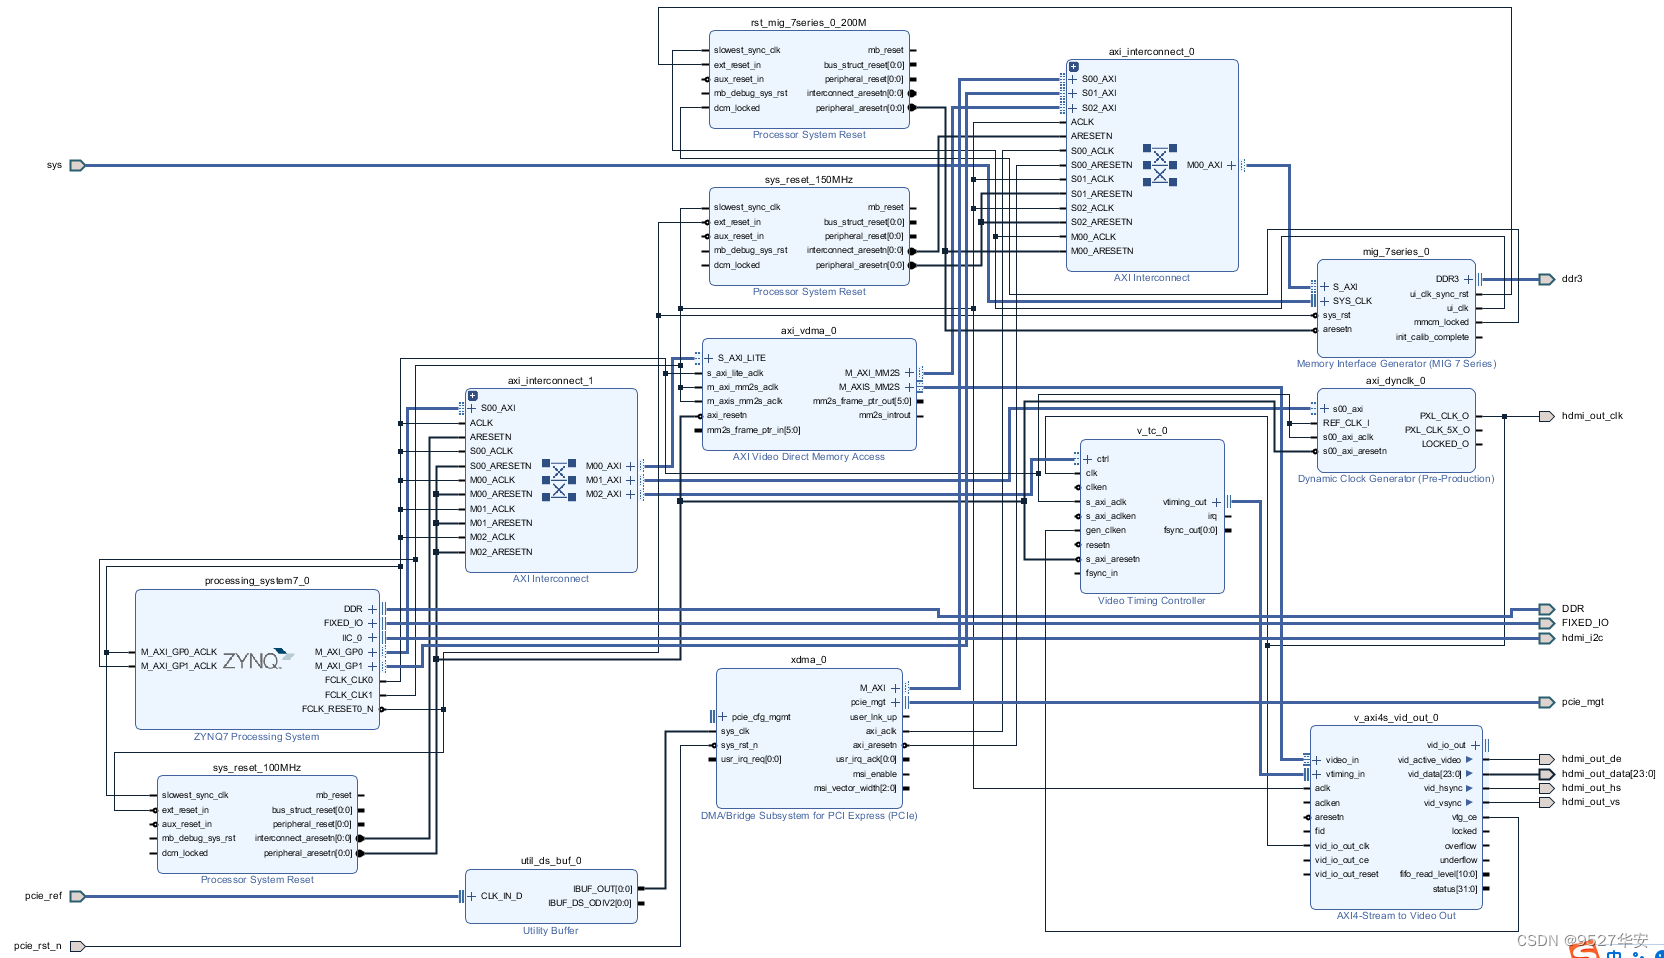Expand S01_AXI interface on axi_interconnect_0
Screen dimensions: 1664x958
point(1073,93)
